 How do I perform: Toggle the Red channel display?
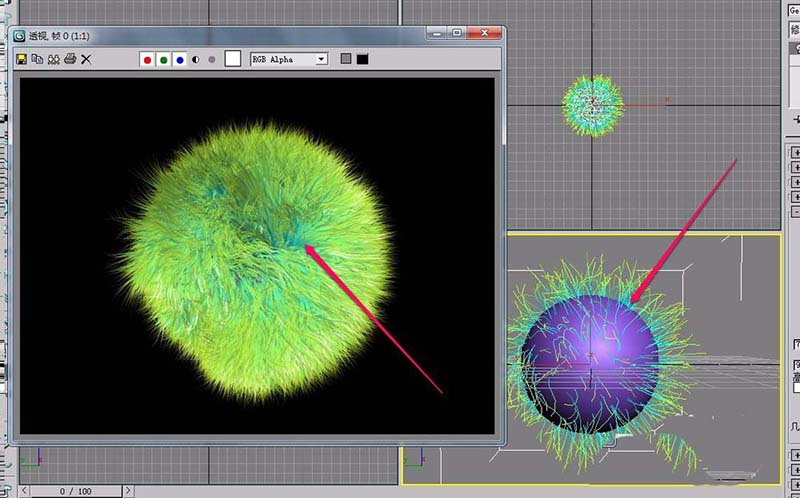coord(147,60)
